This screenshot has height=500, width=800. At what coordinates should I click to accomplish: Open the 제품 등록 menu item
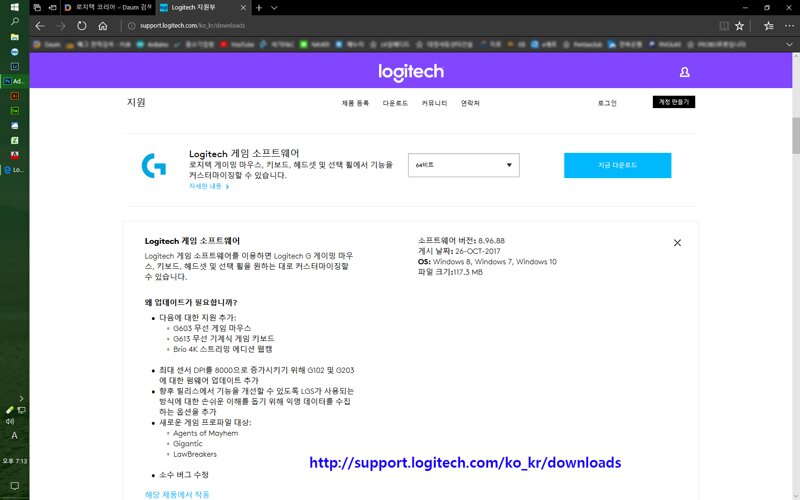[x=355, y=103]
